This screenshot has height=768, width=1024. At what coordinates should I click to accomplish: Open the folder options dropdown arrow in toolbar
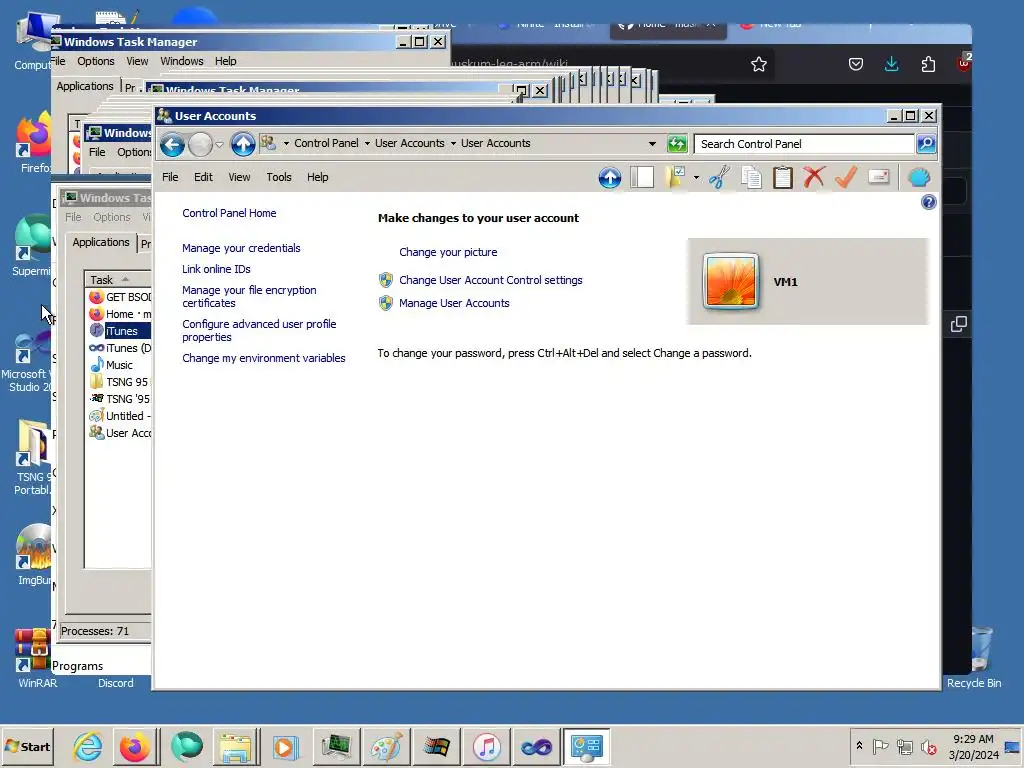pyautogui.click(x=696, y=178)
